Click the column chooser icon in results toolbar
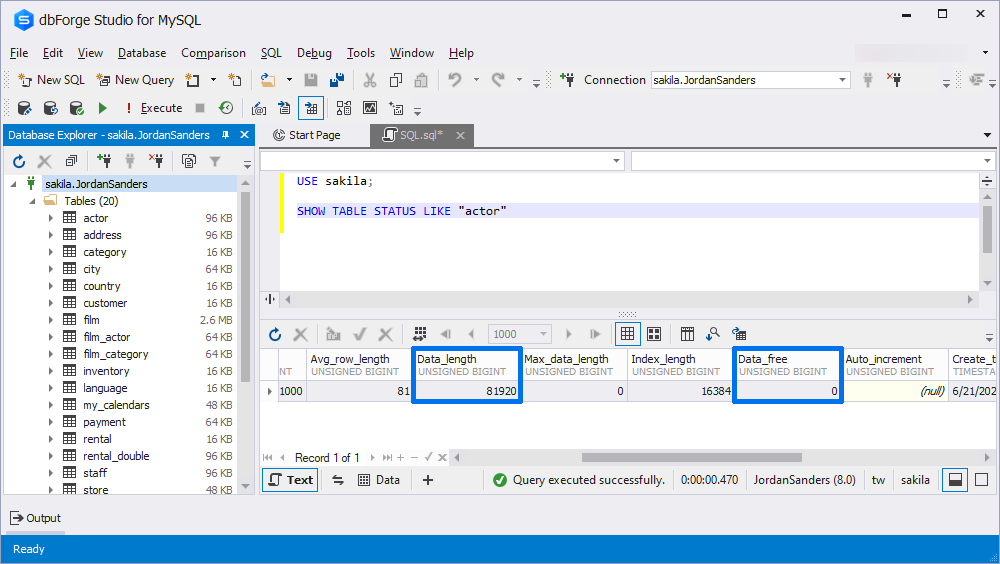This screenshot has width=1000, height=564. tap(687, 334)
